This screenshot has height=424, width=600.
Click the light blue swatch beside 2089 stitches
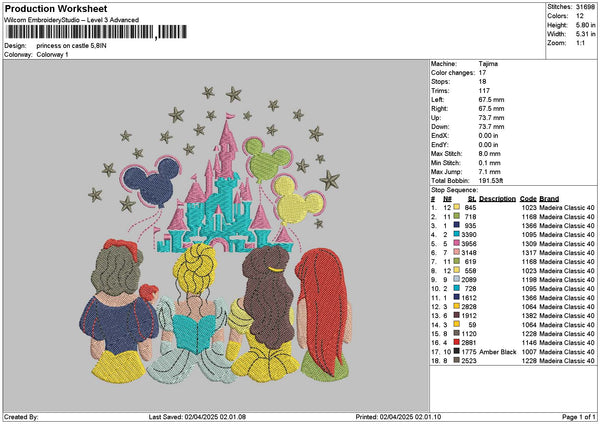coord(457,279)
